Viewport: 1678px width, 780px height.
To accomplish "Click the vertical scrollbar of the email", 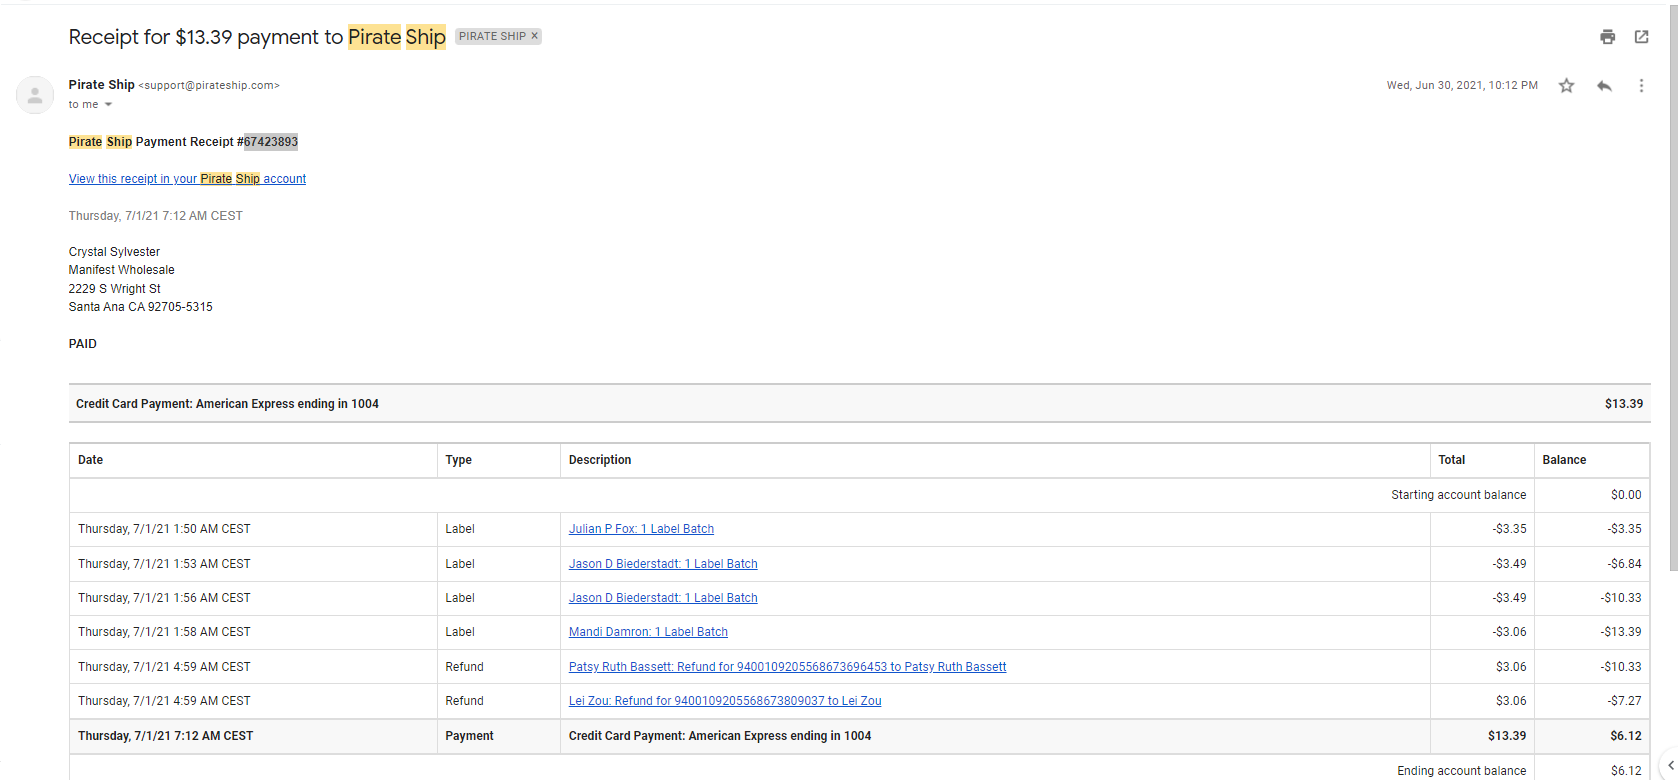I will click(x=1673, y=290).
